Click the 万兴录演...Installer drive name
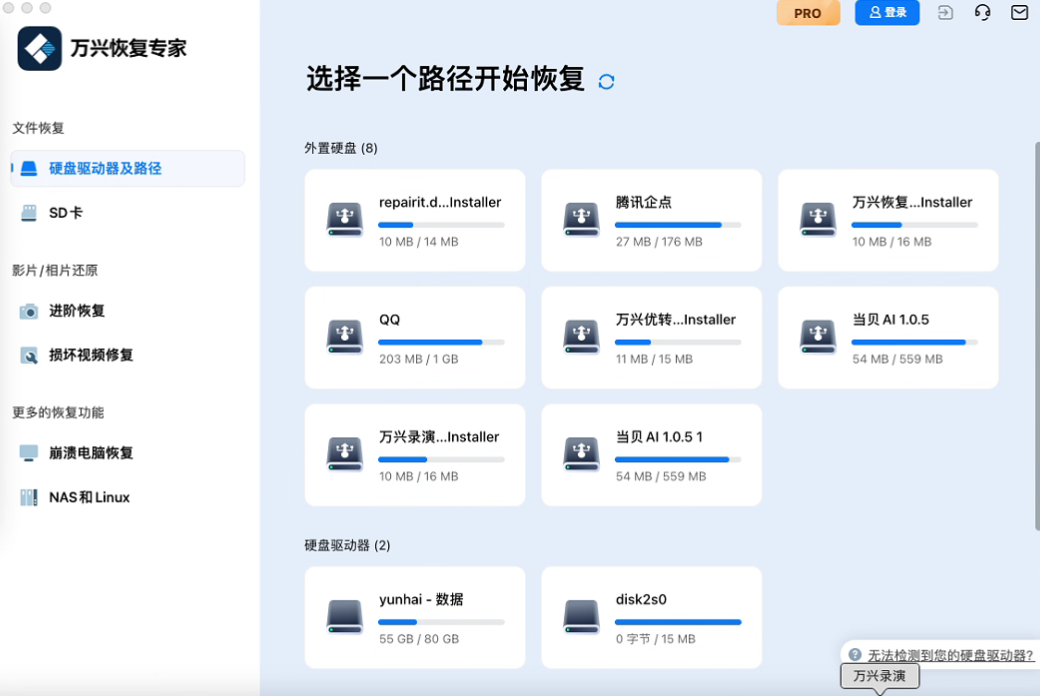This screenshot has width=1040, height=696. tap(438, 437)
